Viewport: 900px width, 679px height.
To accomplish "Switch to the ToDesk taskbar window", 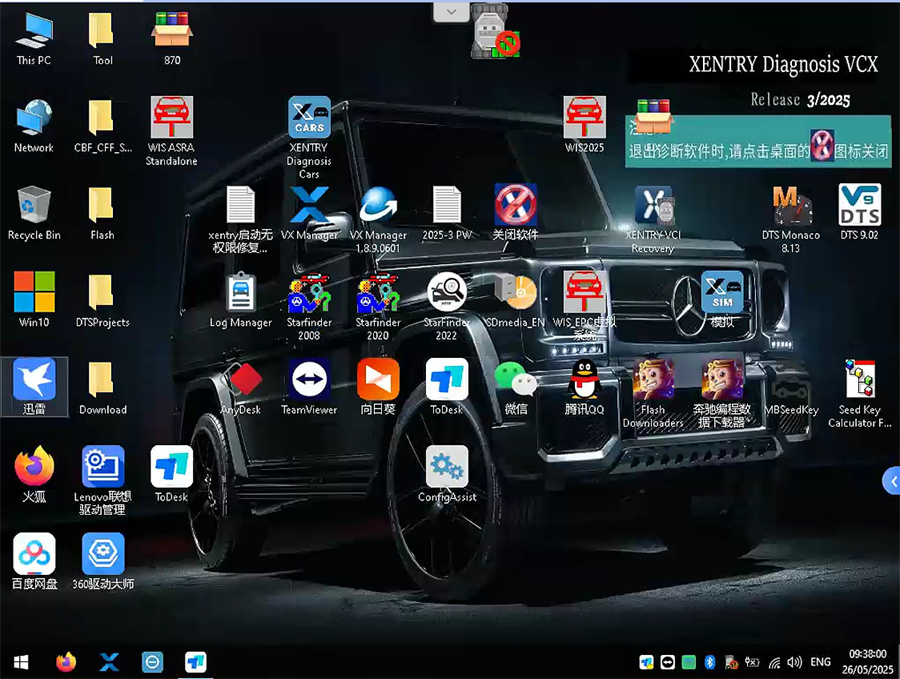I will click(x=196, y=662).
